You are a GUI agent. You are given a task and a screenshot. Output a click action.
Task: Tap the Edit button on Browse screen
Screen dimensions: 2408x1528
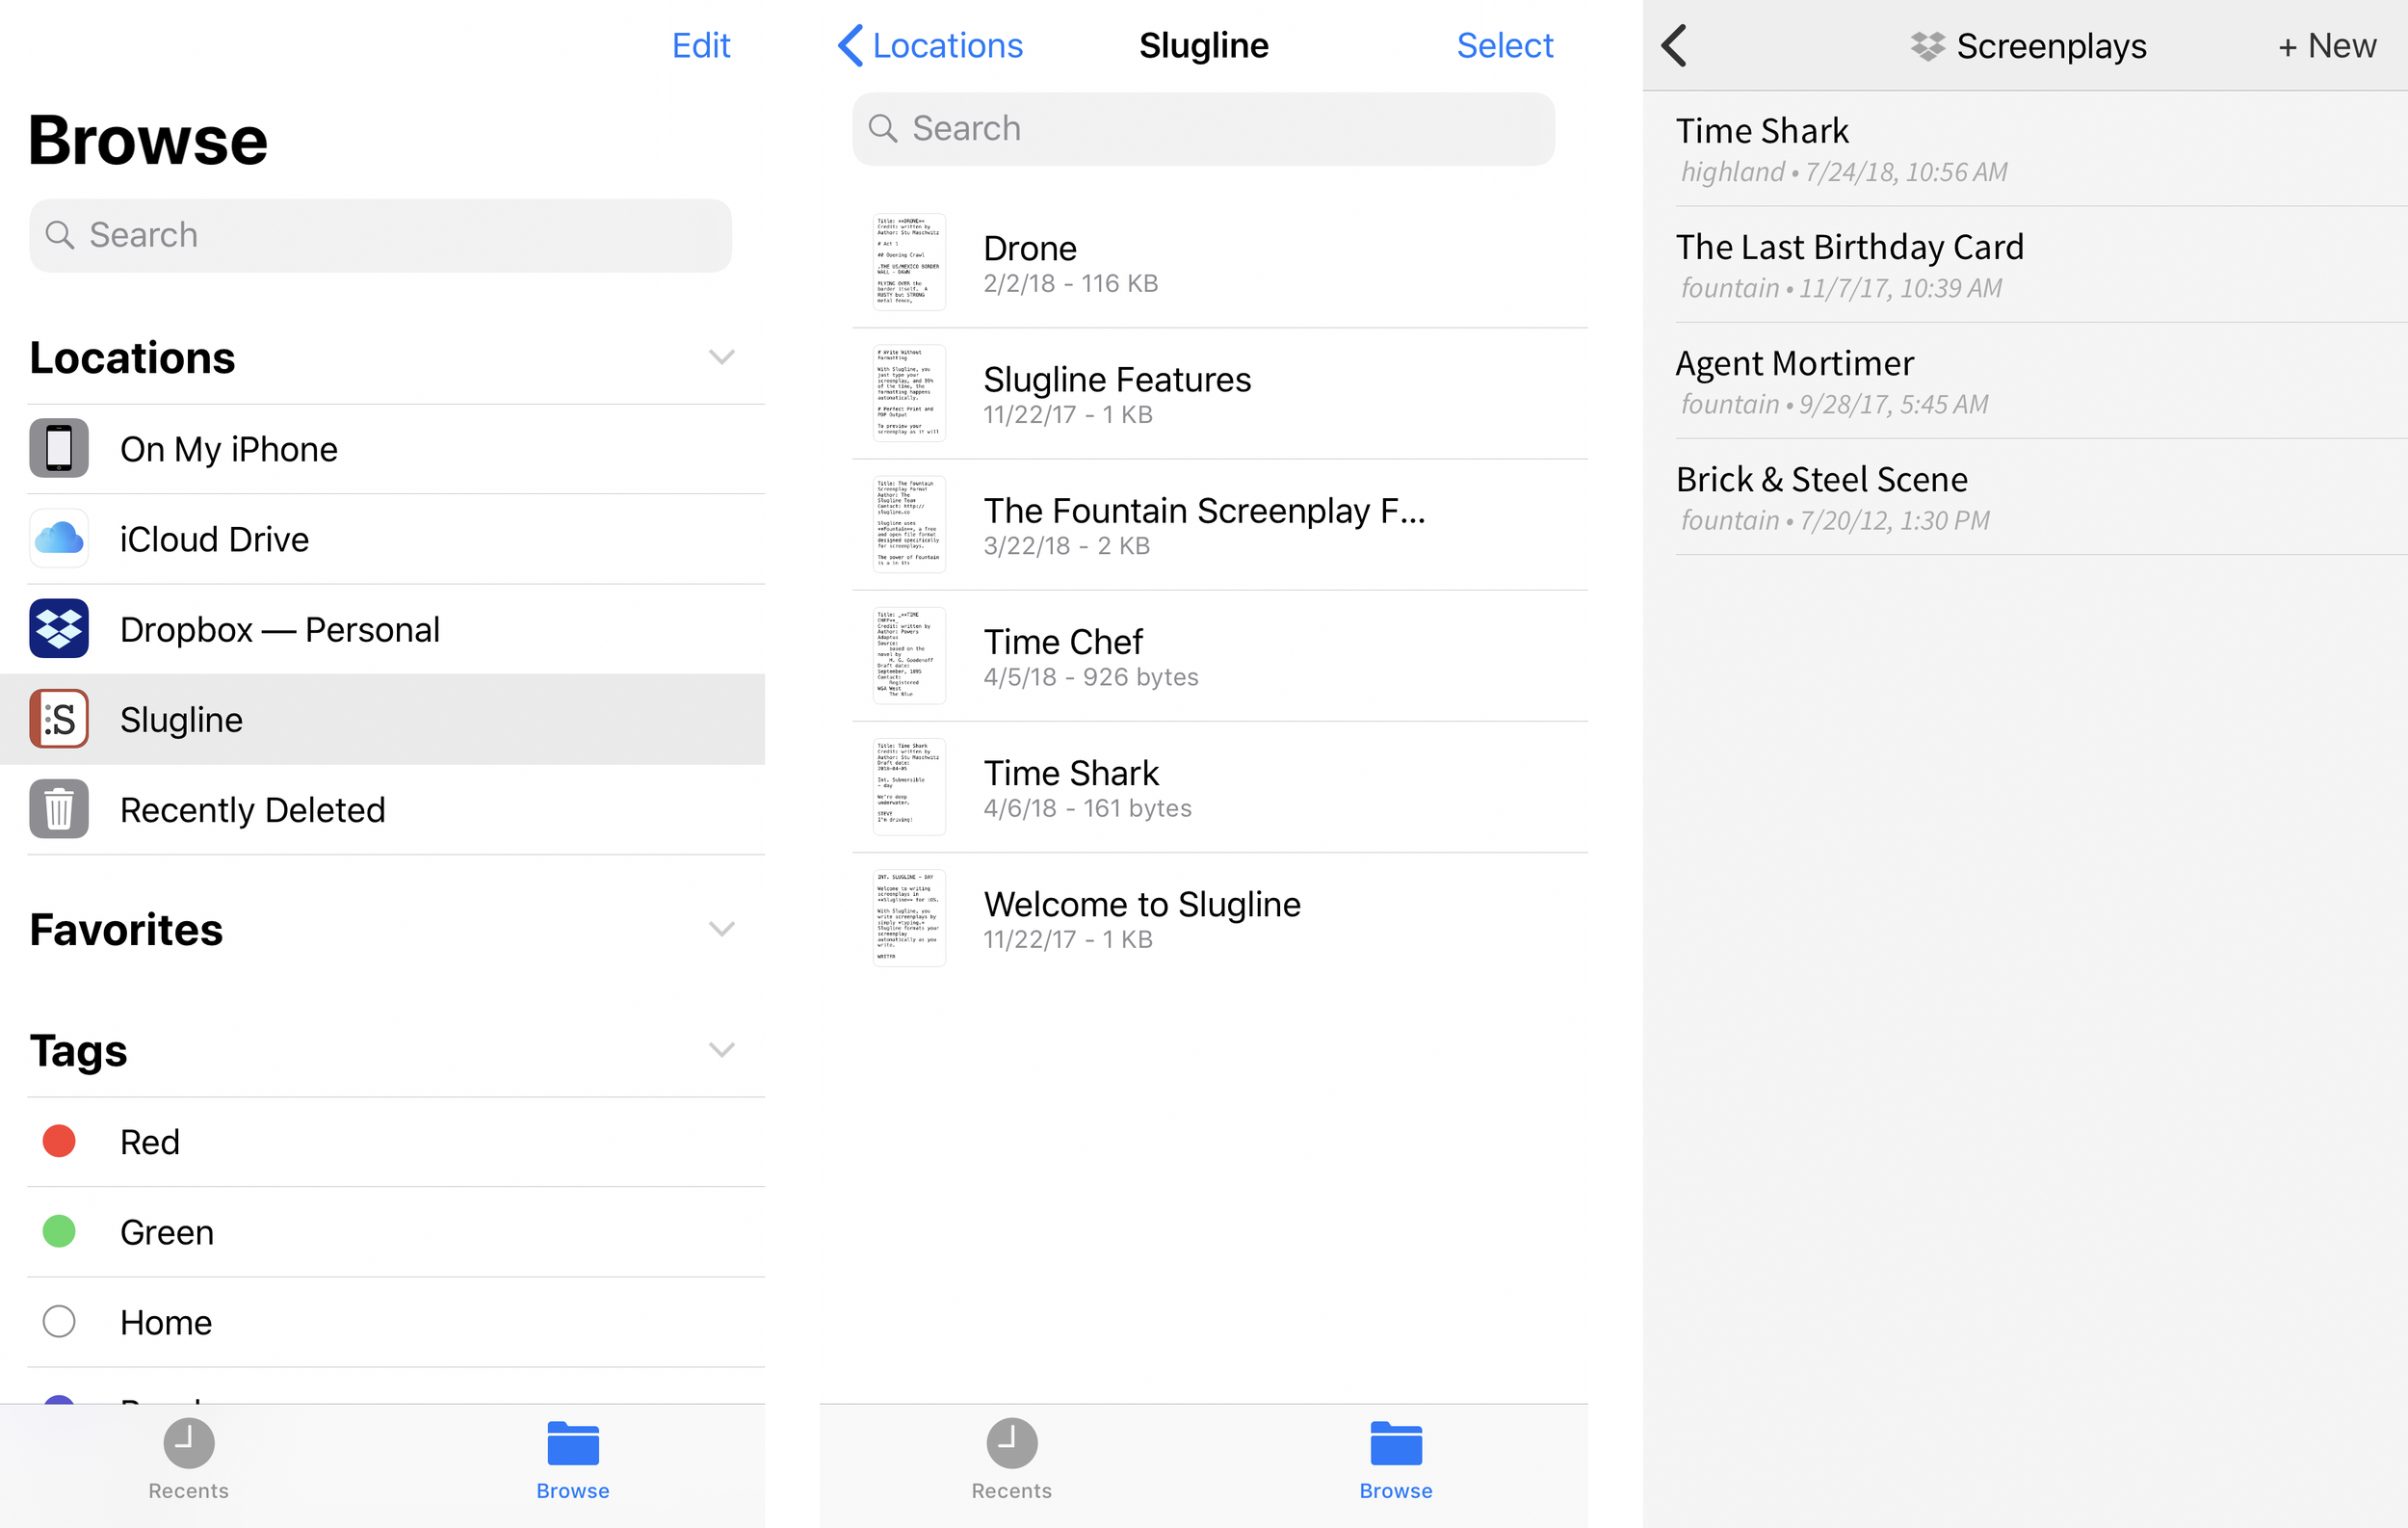click(701, 46)
